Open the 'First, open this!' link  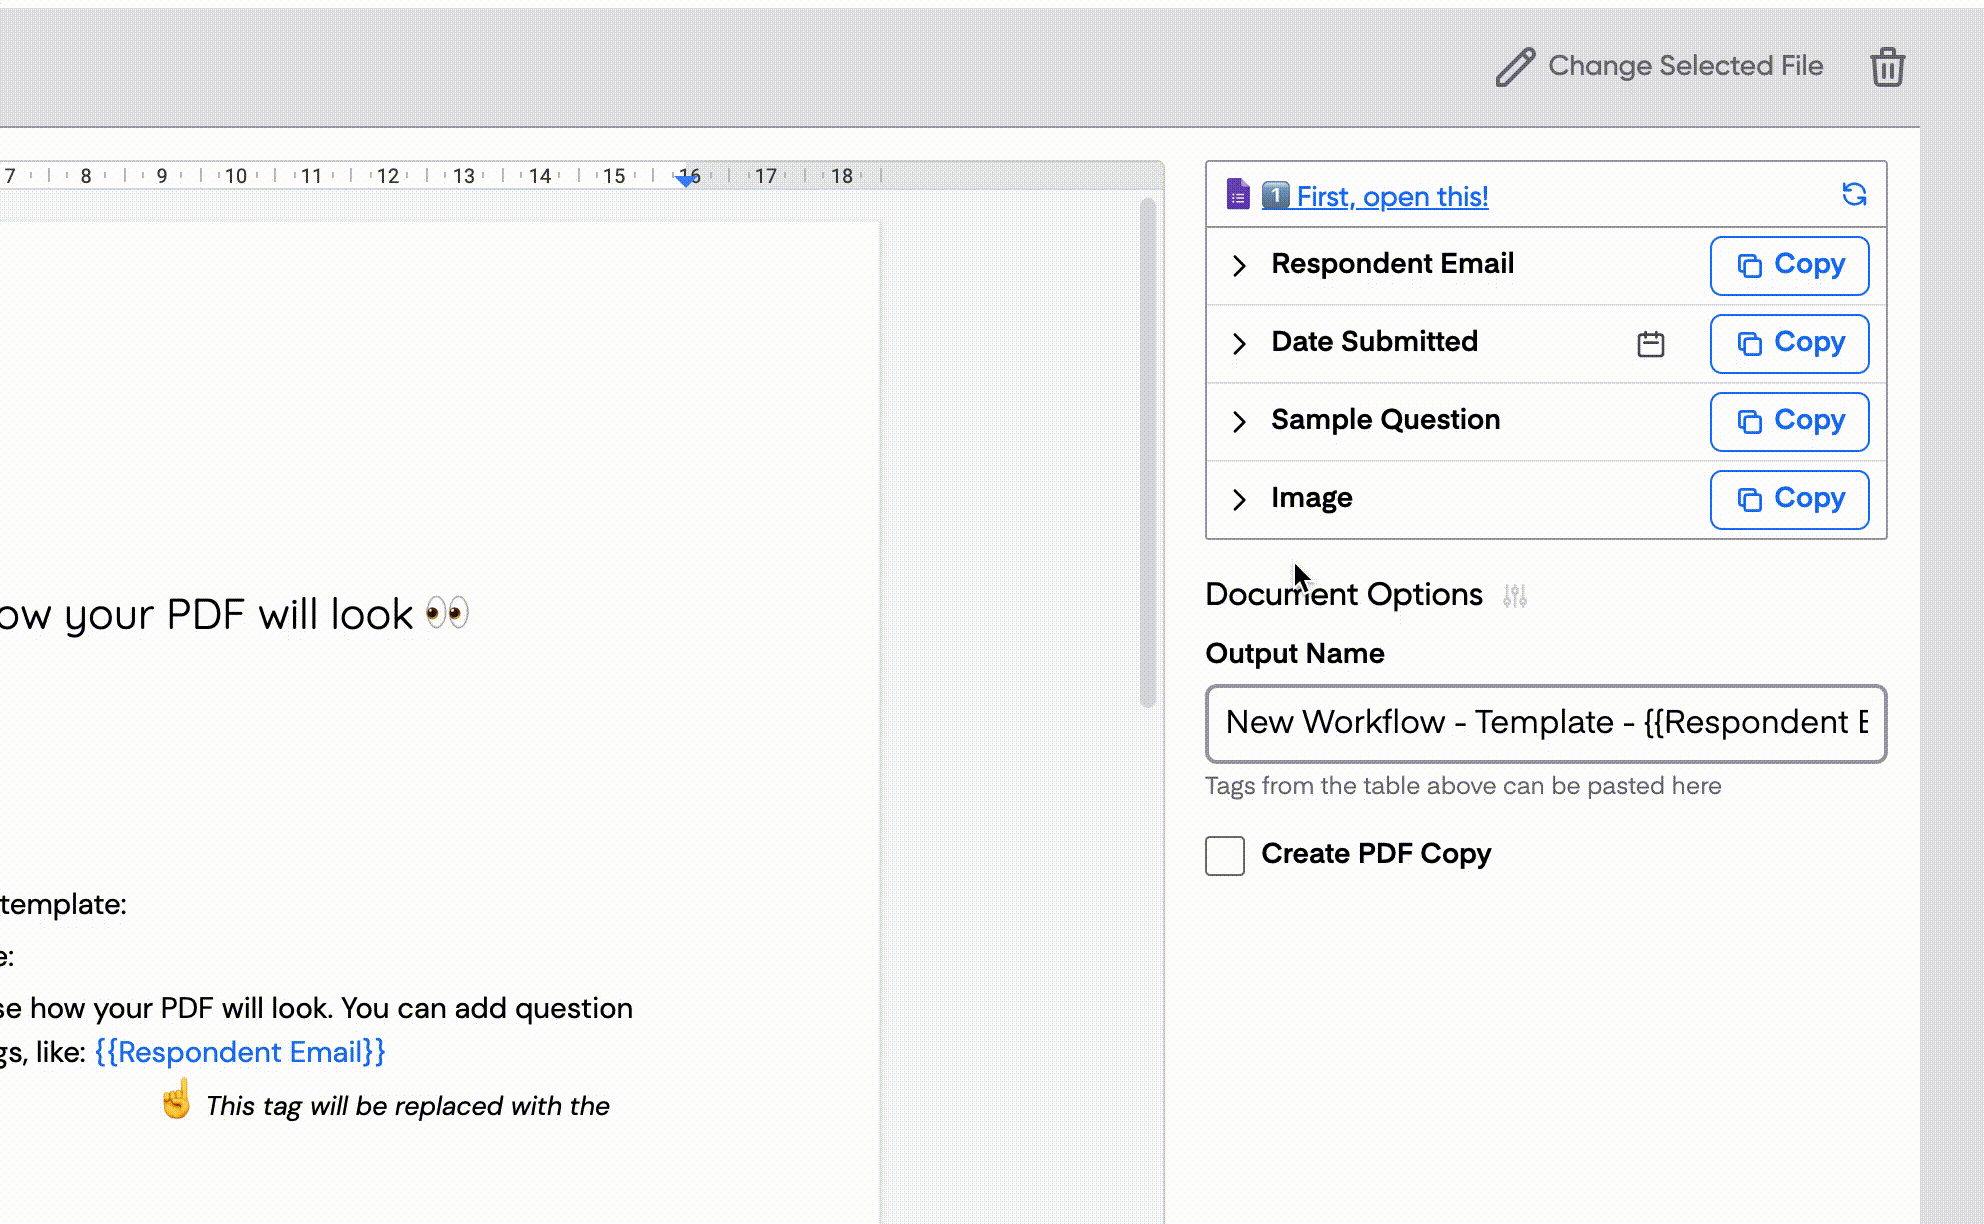(1391, 196)
